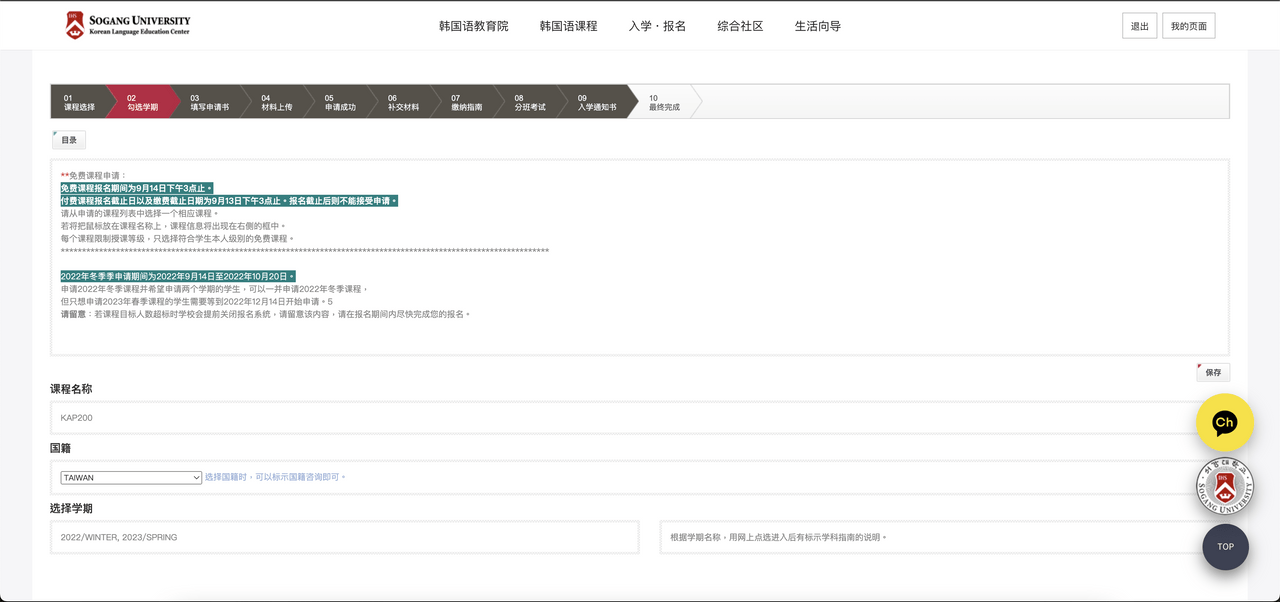Jump to step 07 缴纳指南
Image resolution: width=1280 pixels, height=602 pixels.
click(466, 102)
